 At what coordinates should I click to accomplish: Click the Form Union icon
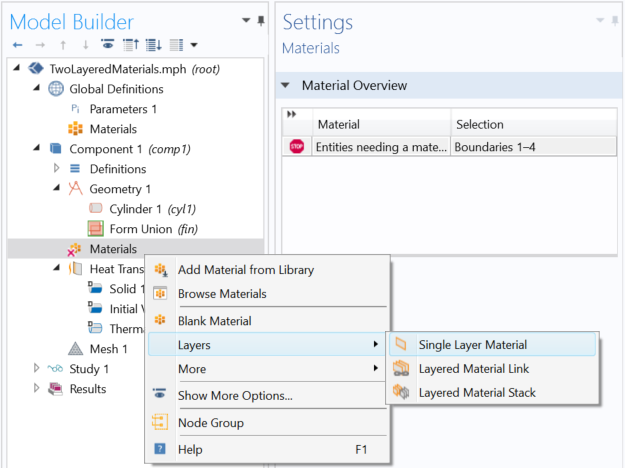[x=96, y=229]
